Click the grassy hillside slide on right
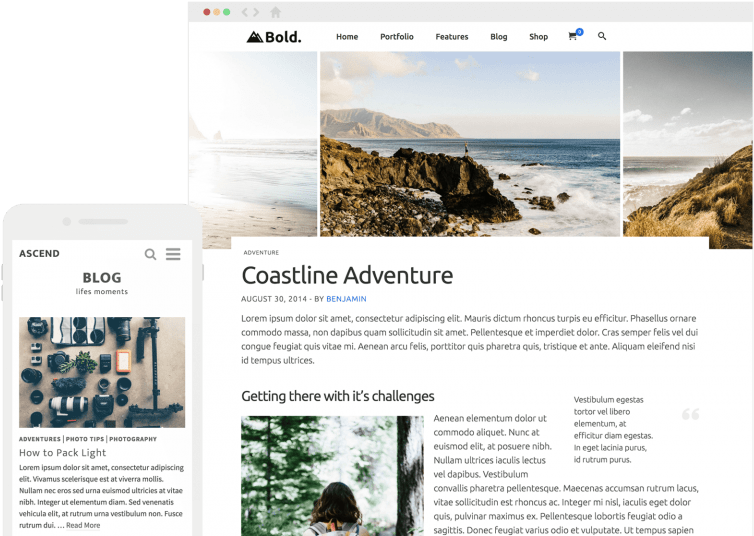The width and height of the screenshot is (754, 536). click(688, 150)
